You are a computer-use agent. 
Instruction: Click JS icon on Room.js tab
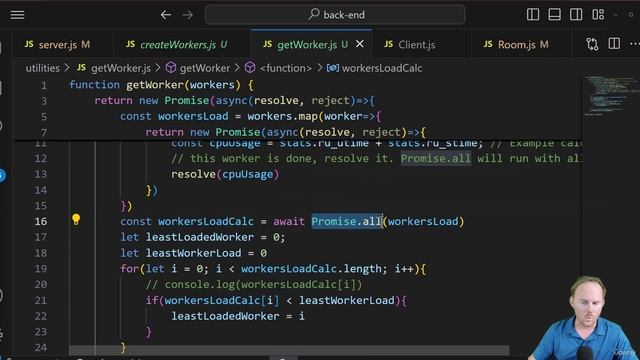tap(488, 44)
